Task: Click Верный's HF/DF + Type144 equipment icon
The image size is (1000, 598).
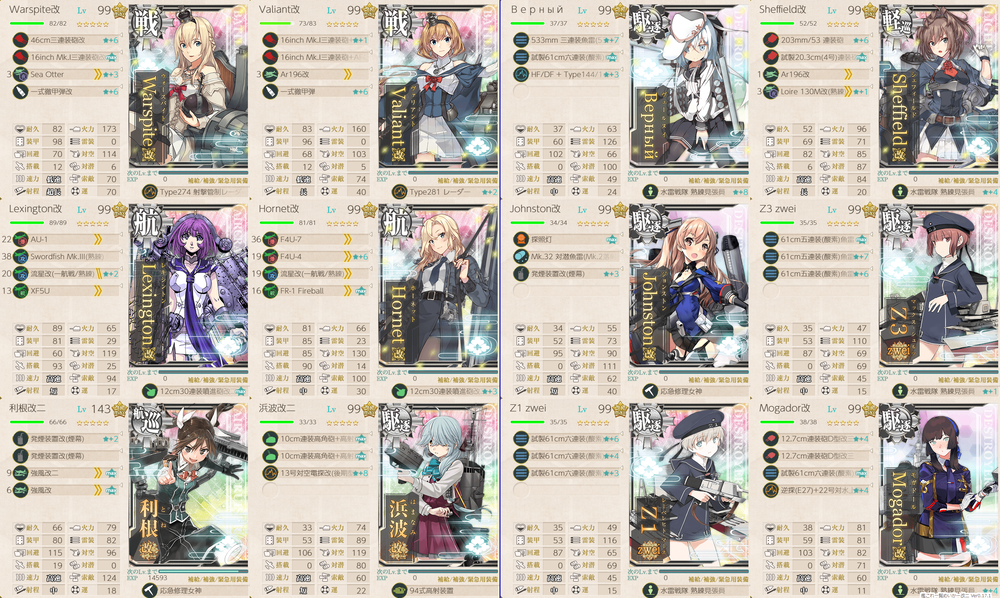Action: 521,75
